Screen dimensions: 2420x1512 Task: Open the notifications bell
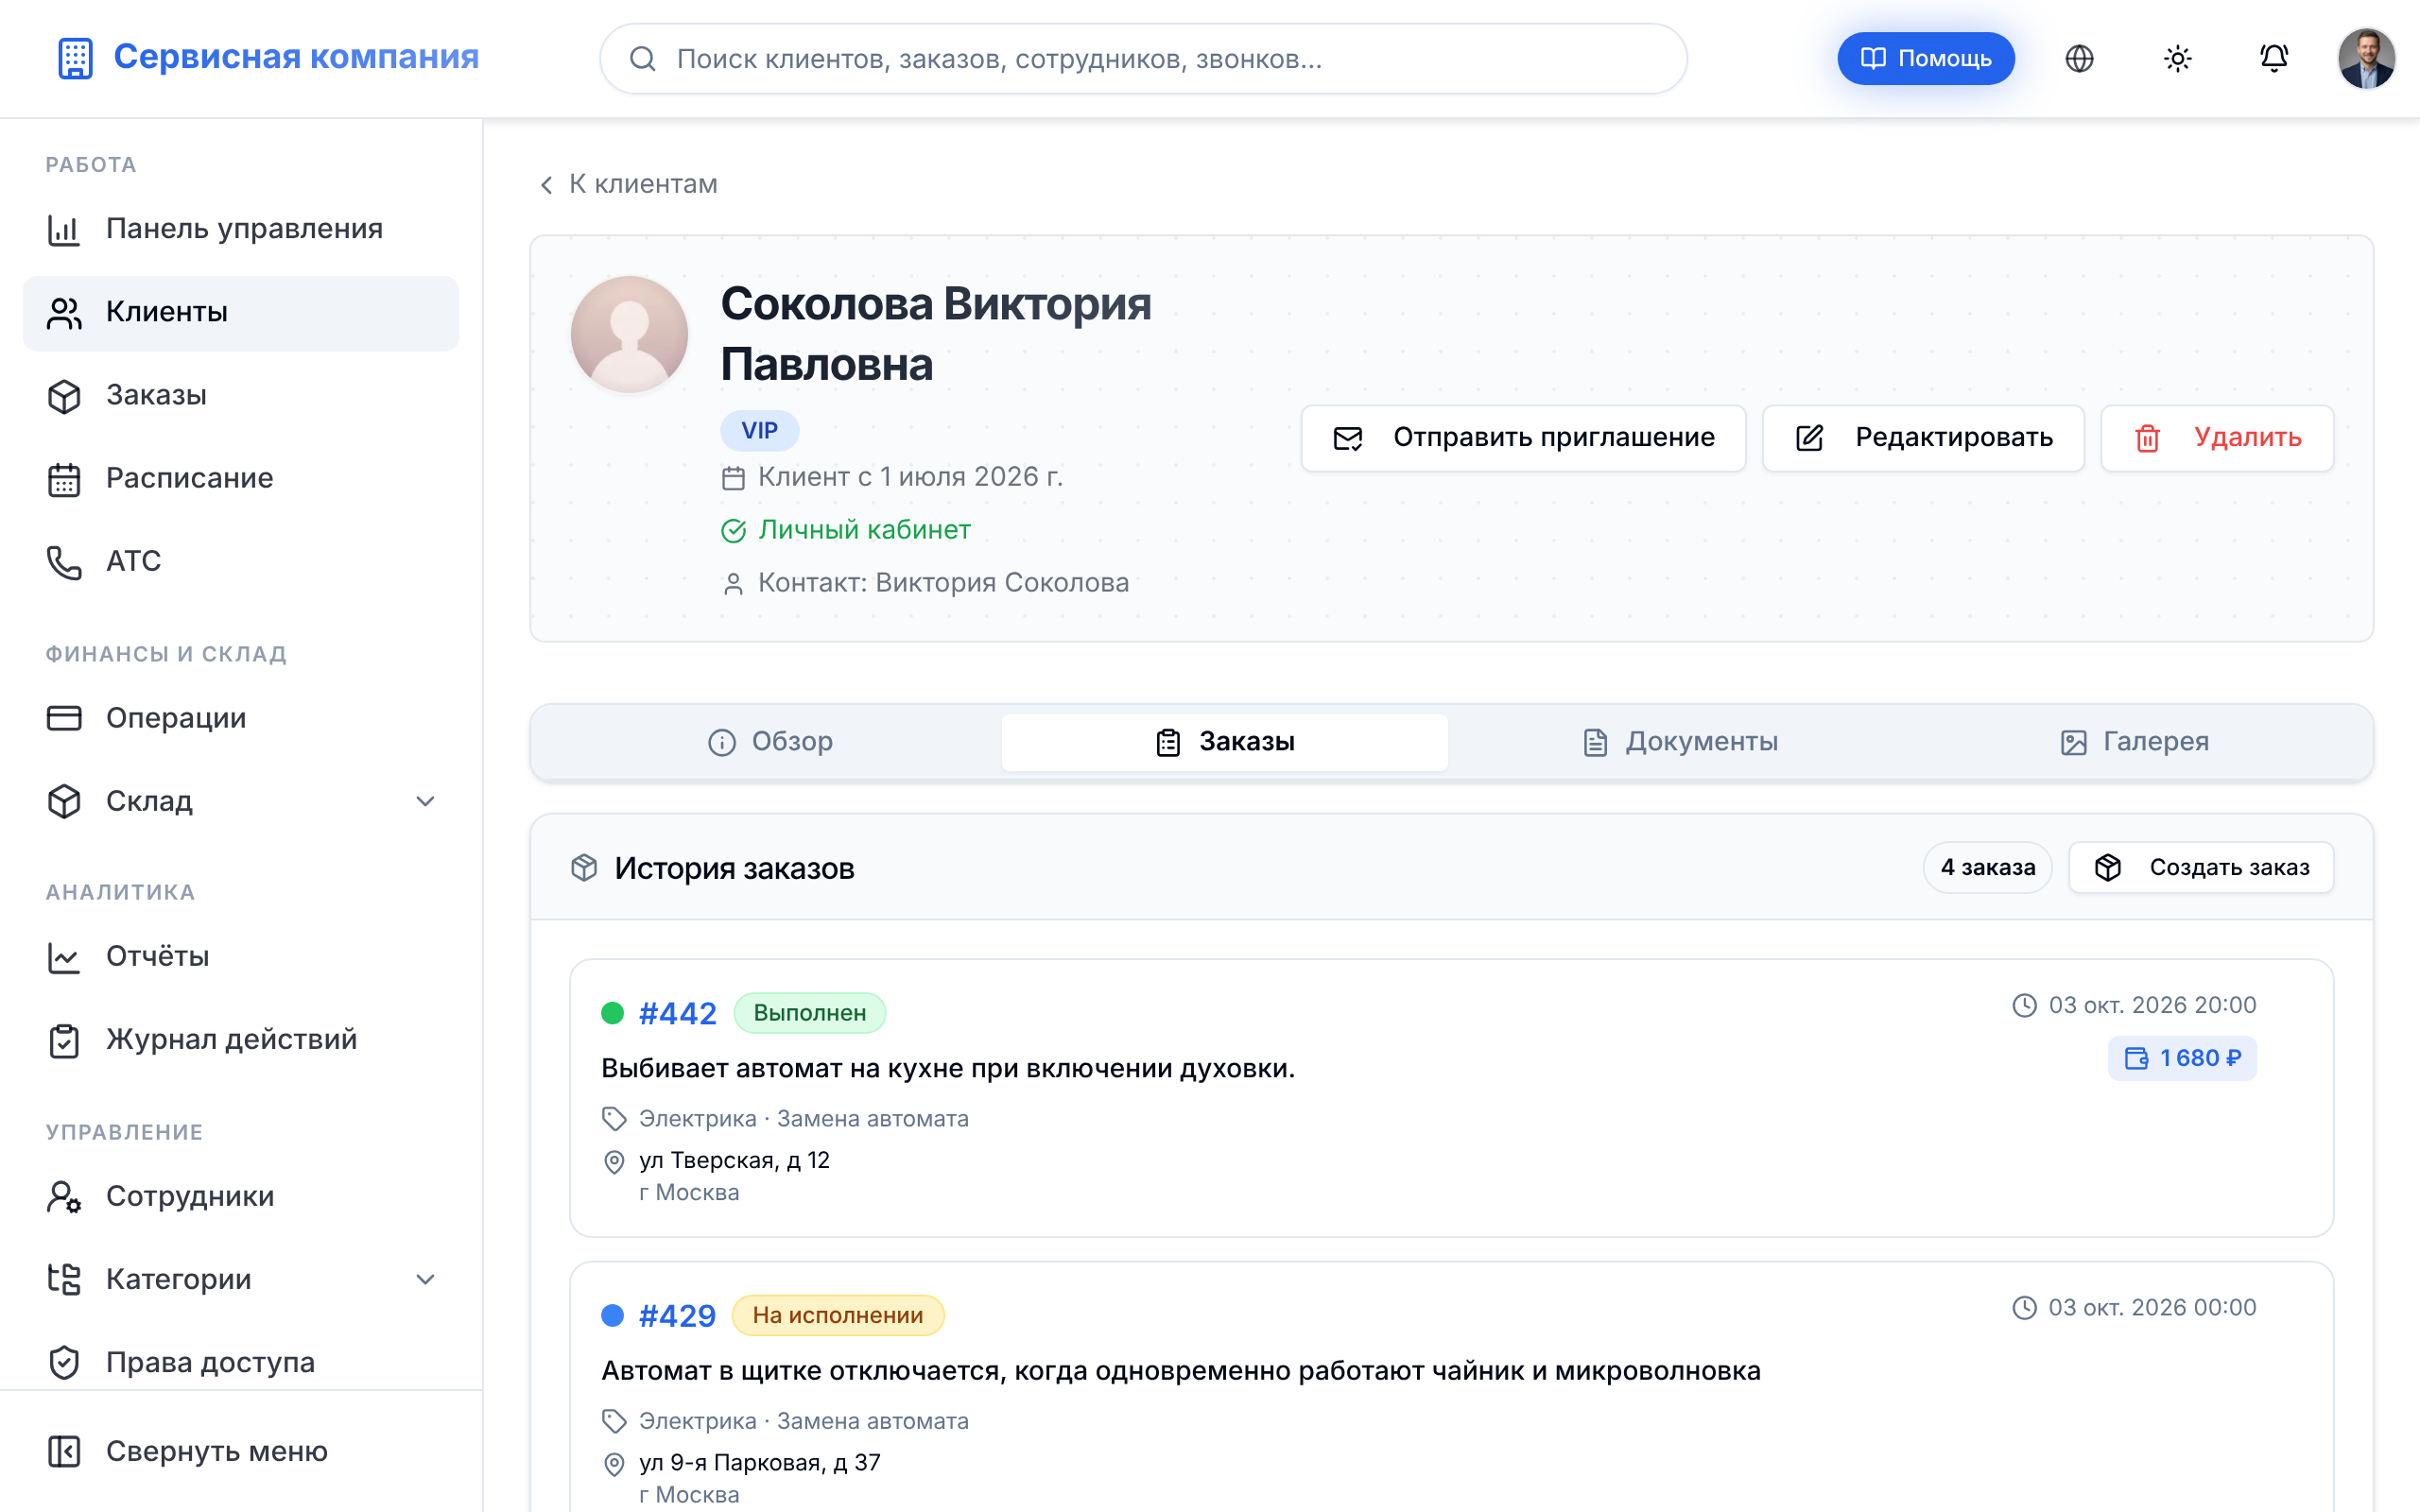2274,59
